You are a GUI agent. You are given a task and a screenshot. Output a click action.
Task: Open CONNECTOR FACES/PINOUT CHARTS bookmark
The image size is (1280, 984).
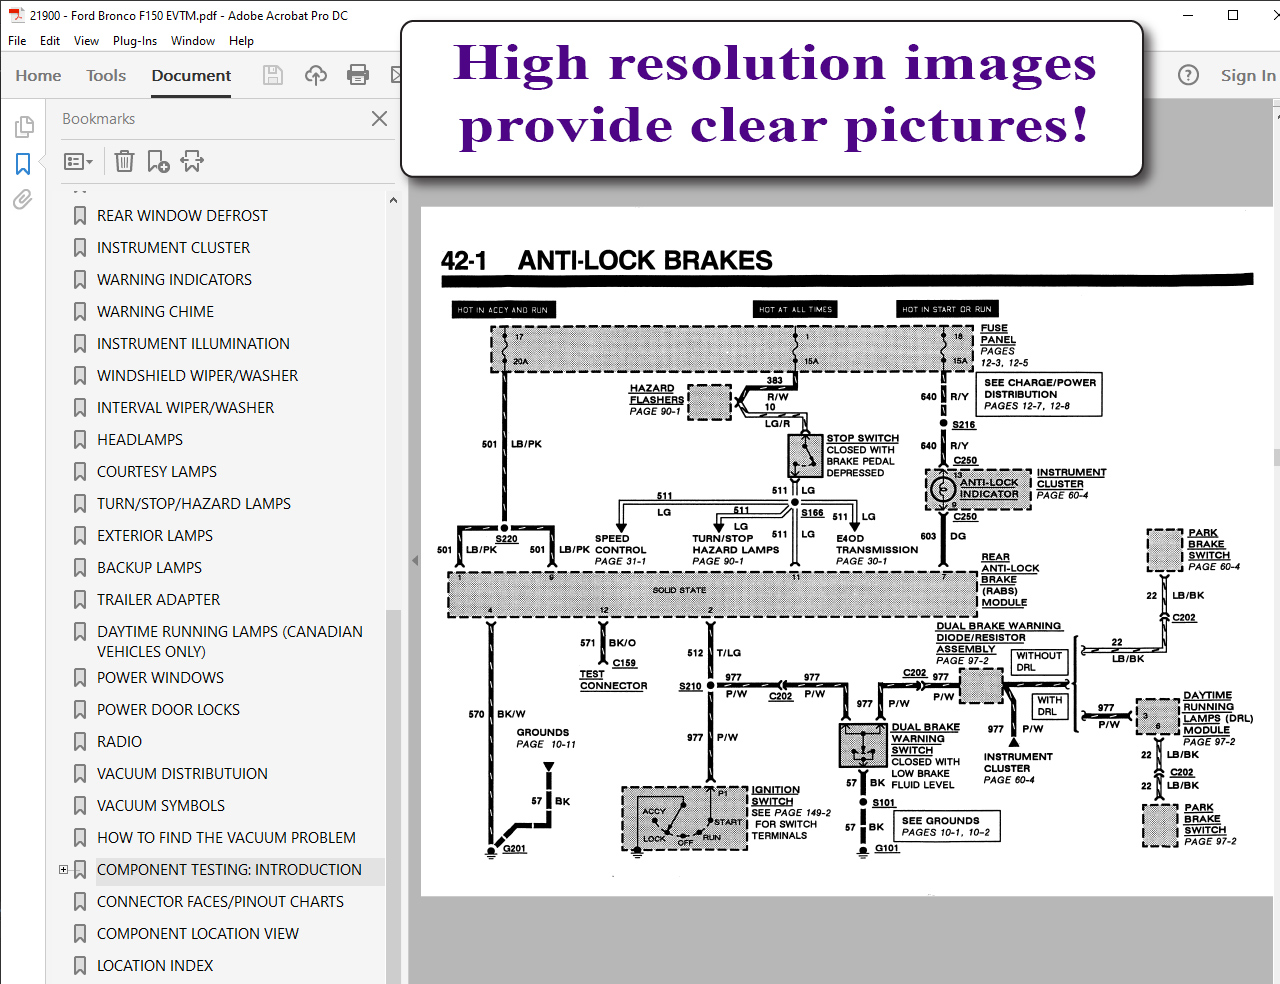[220, 902]
